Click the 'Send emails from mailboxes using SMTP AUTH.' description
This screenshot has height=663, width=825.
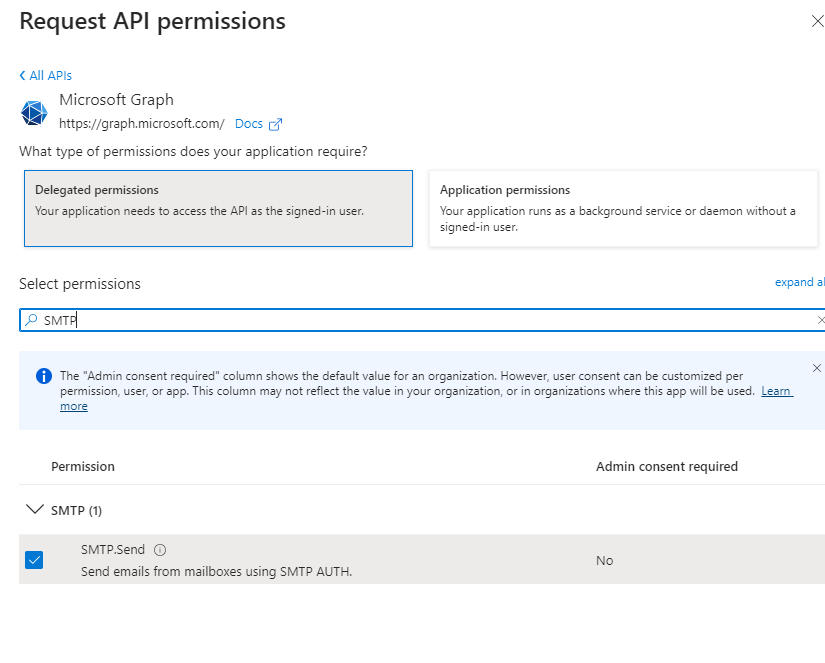(216, 571)
